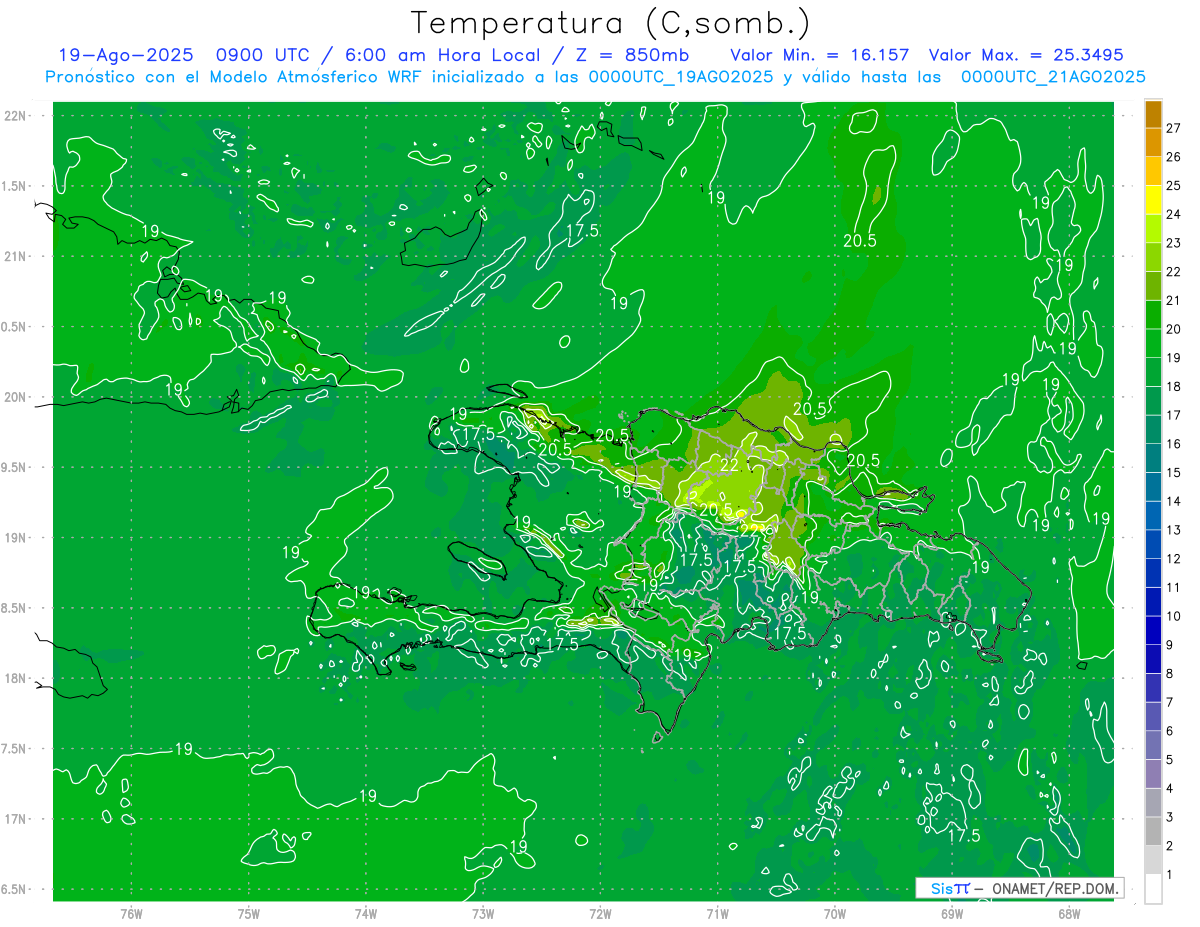The height and width of the screenshot is (927, 1200).
Task: Click the yellow segment of the color scale
Action: pyautogui.click(x=1153, y=200)
